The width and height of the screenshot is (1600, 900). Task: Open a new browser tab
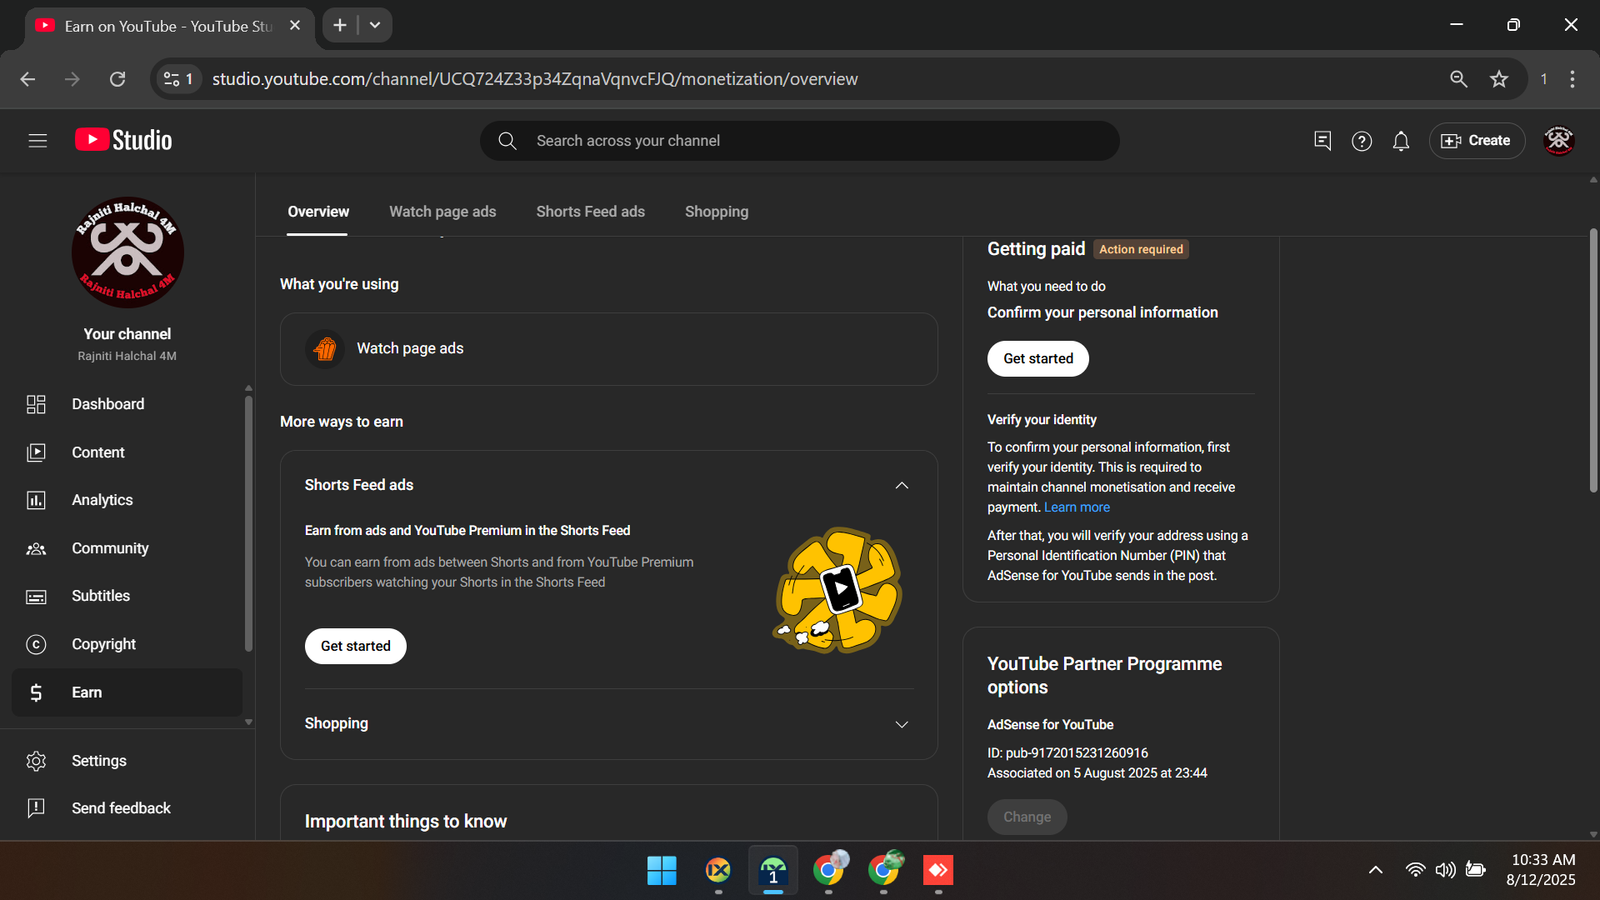click(340, 25)
